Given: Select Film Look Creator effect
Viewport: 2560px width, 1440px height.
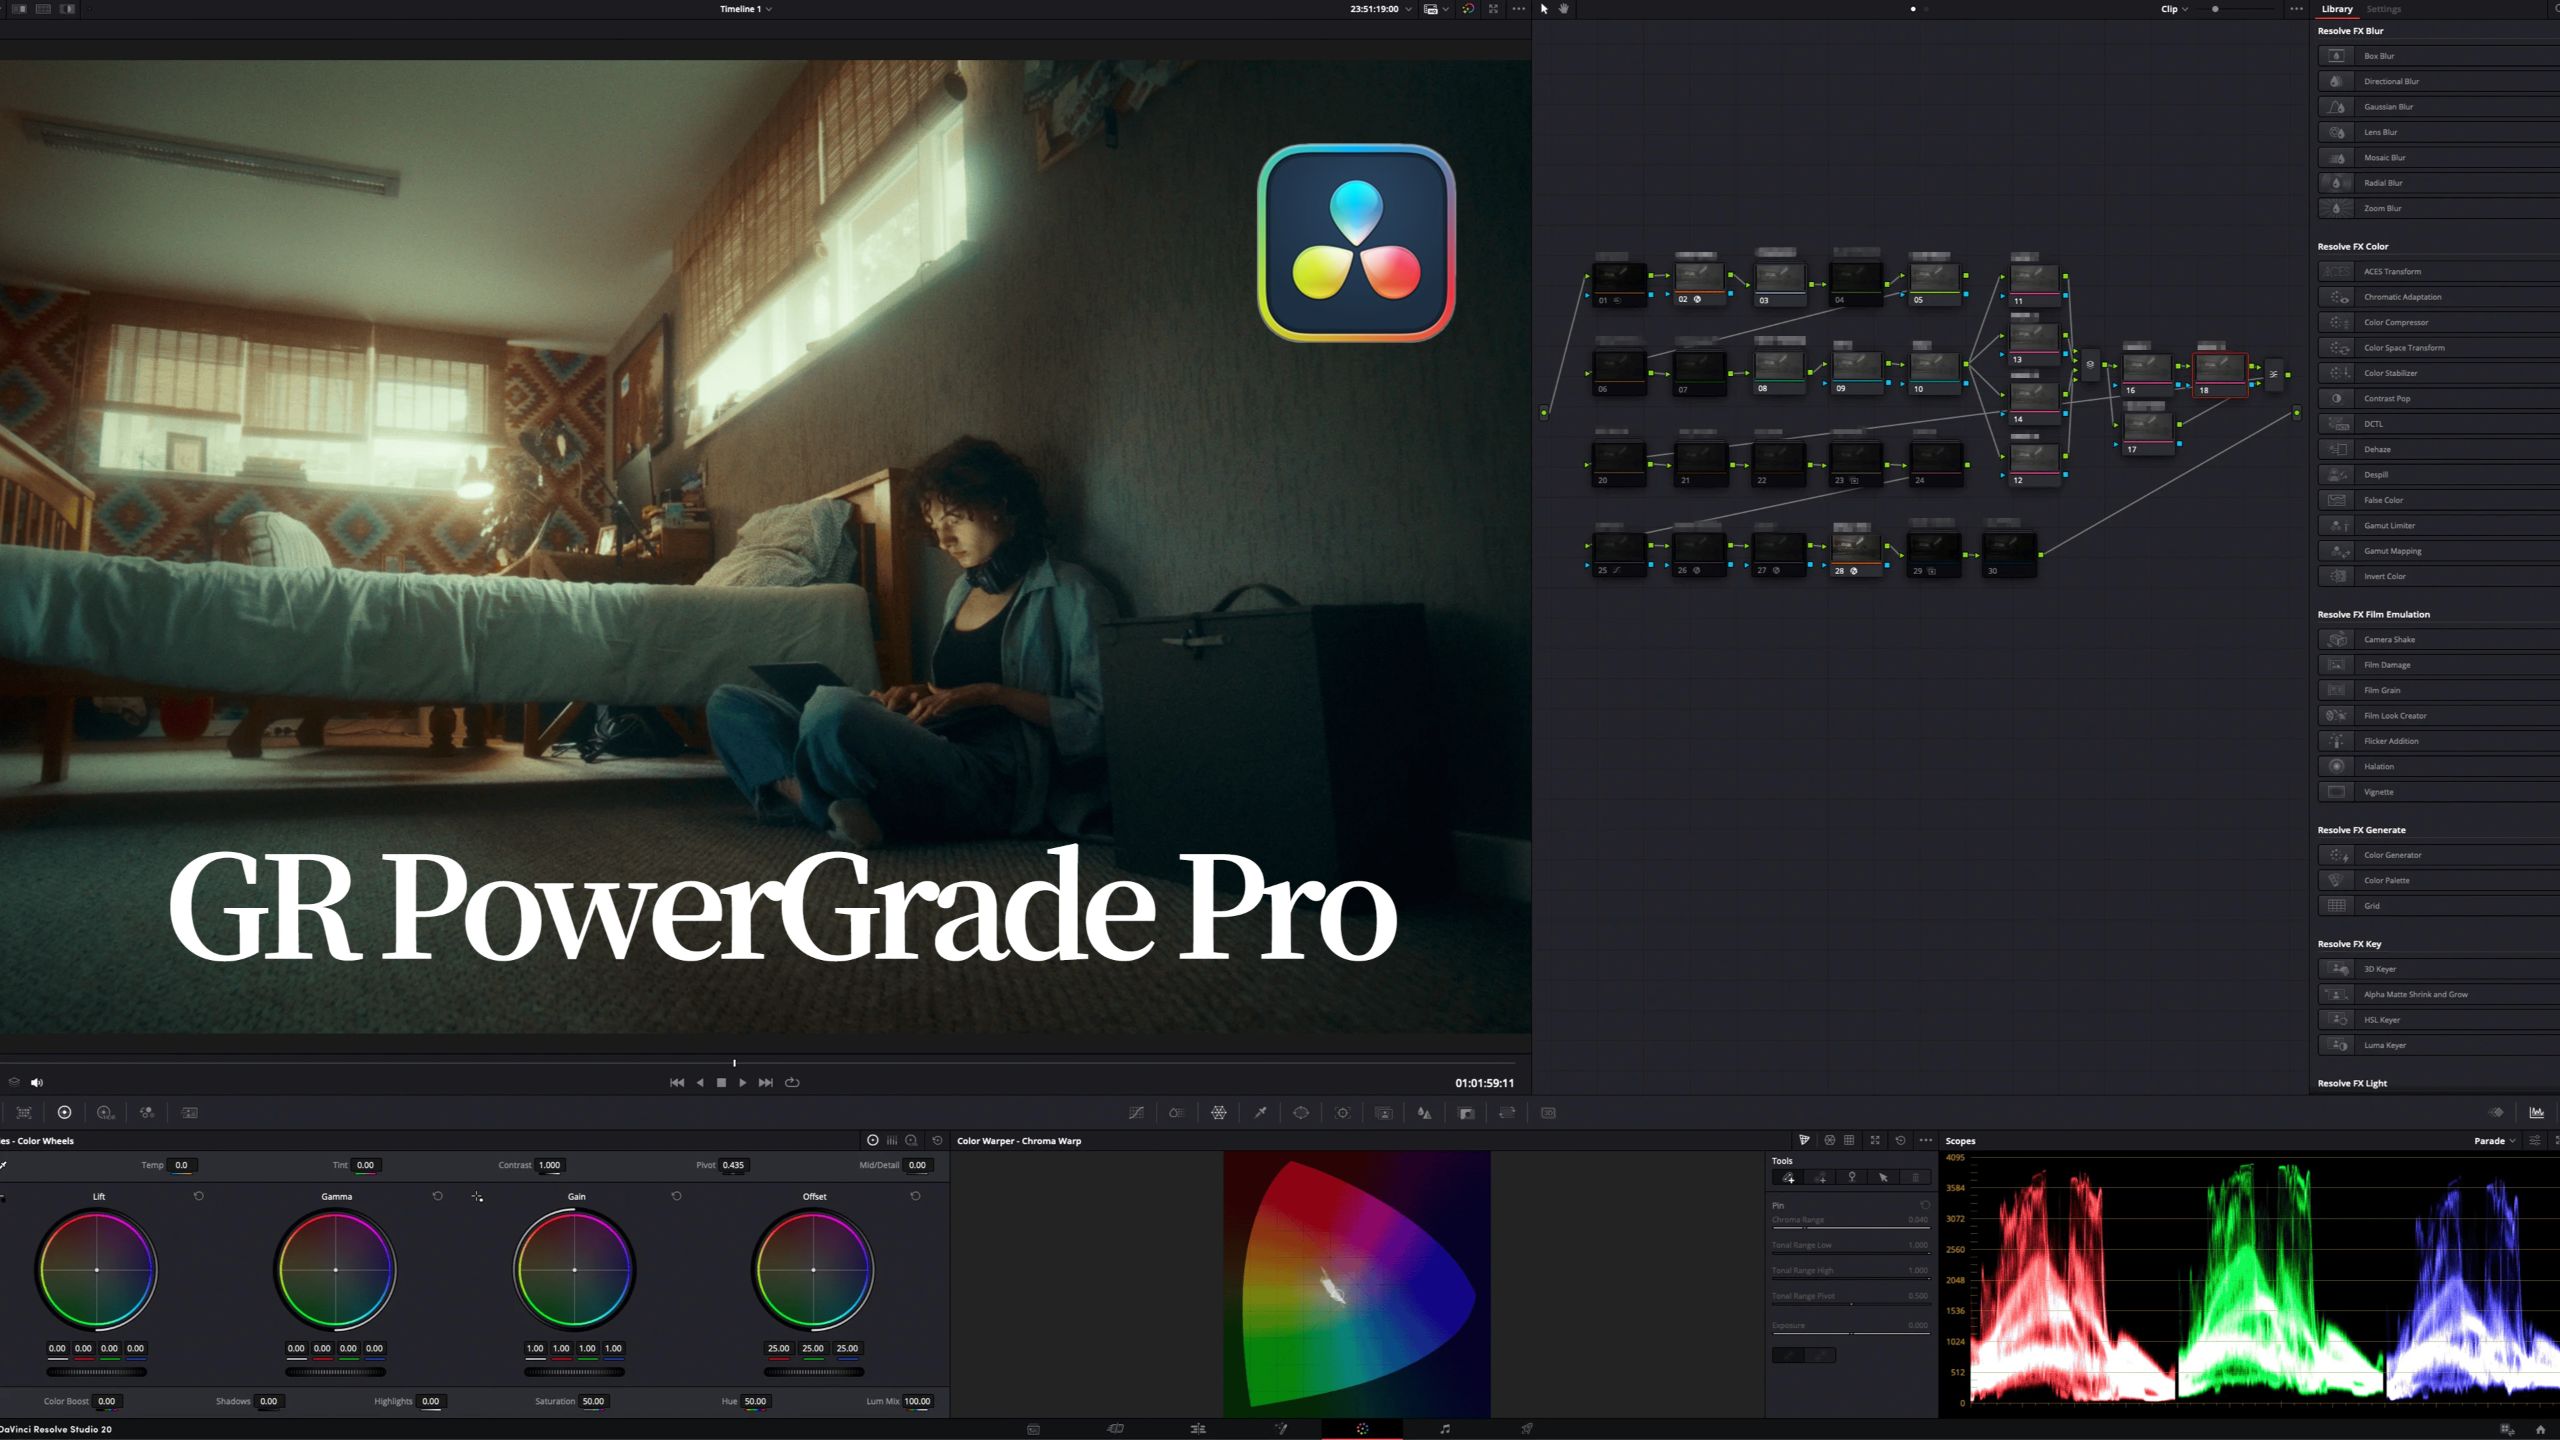Looking at the screenshot, I should pyautogui.click(x=2438, y=715).
